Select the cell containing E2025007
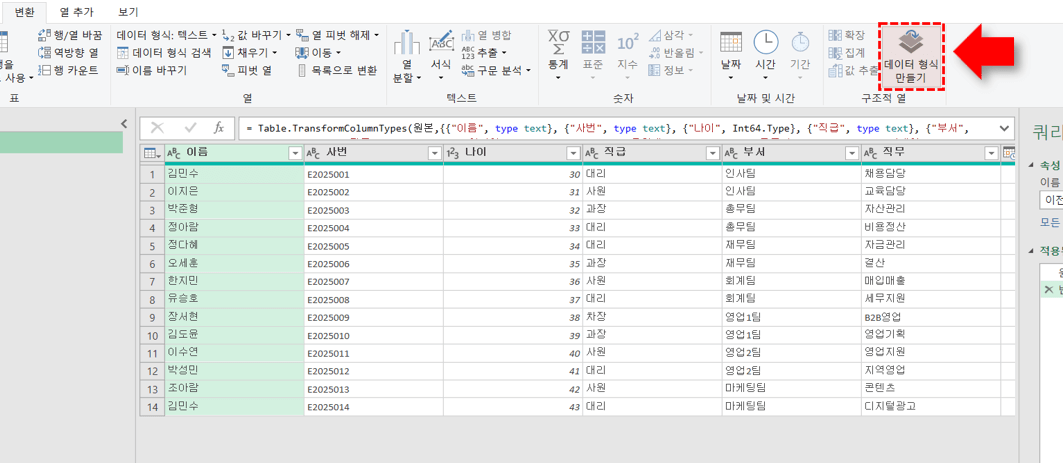Viewport: 1063px width, 463px height. [x=372, y=283]
